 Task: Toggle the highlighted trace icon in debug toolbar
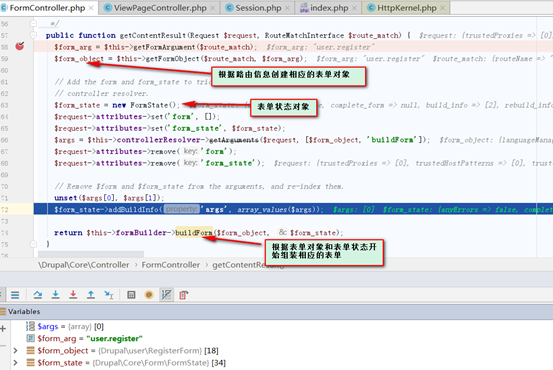click(166, 295)
